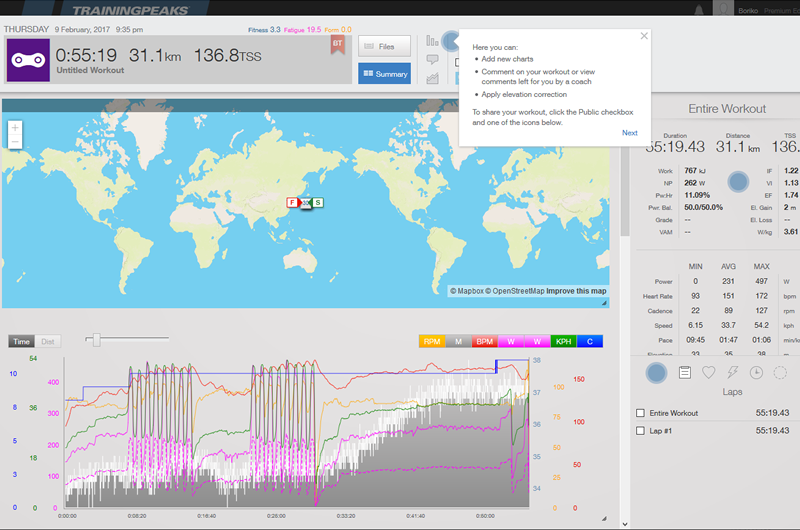The image size is (800, 530).
Task: Toggle the gray M elevation series
Action: click(458, 341)
